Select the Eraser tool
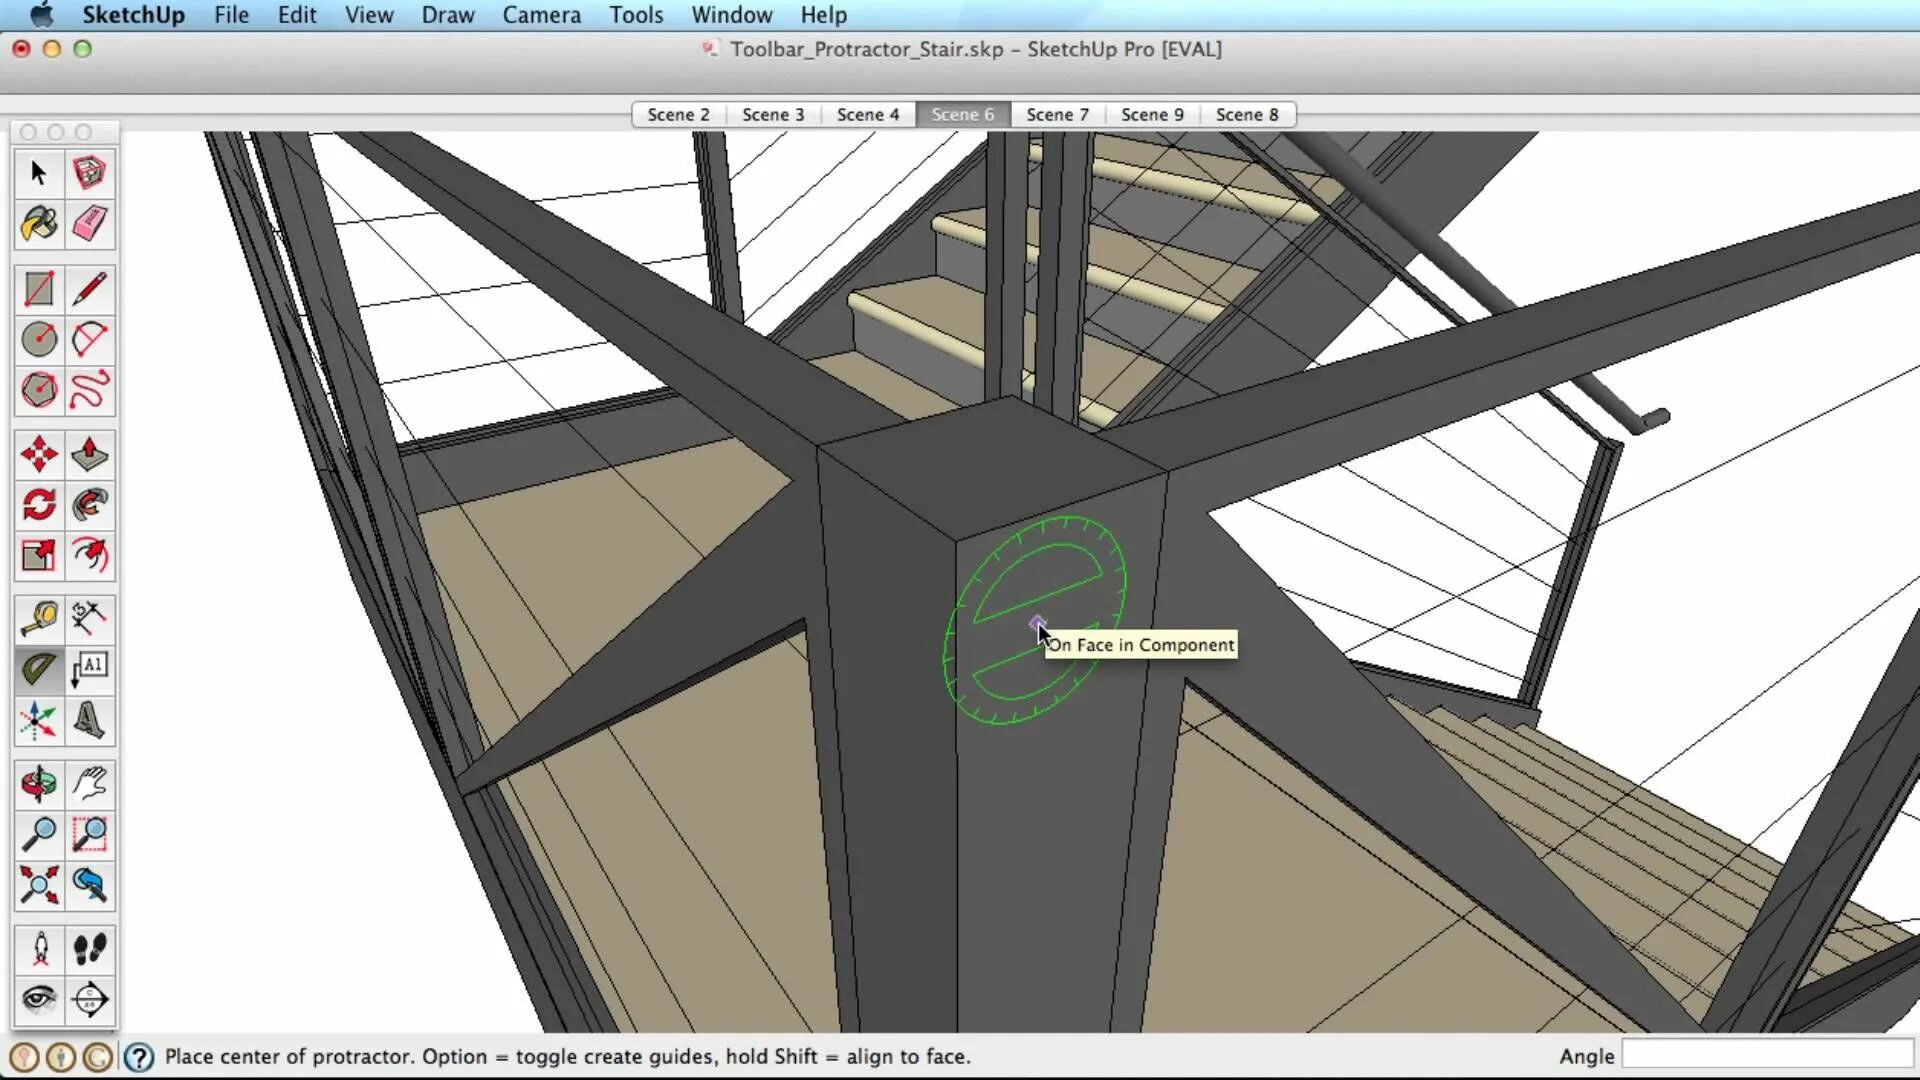Screen dimensions: 1920x1080 coord(90,224)
